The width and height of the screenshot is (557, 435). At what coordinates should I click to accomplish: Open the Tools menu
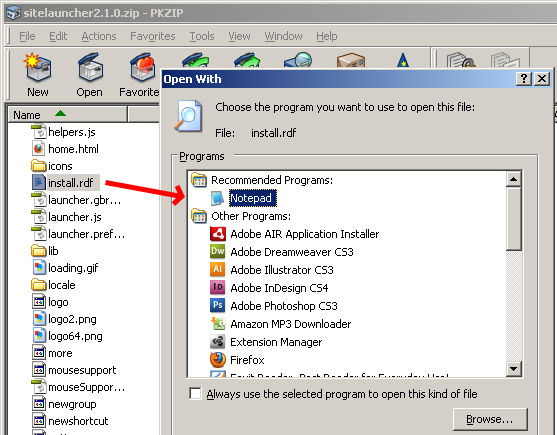pos(202,36)
